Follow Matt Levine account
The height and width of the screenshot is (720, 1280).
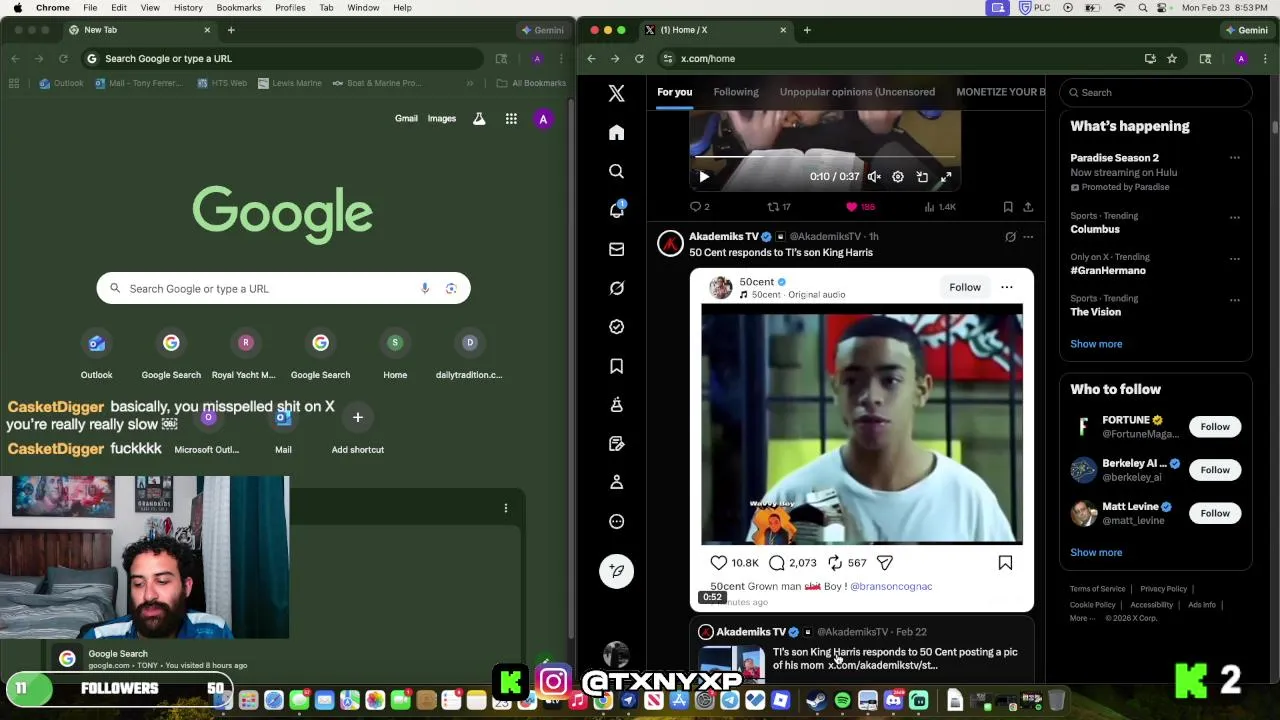pyautogui.click(x=1215, y=513)
